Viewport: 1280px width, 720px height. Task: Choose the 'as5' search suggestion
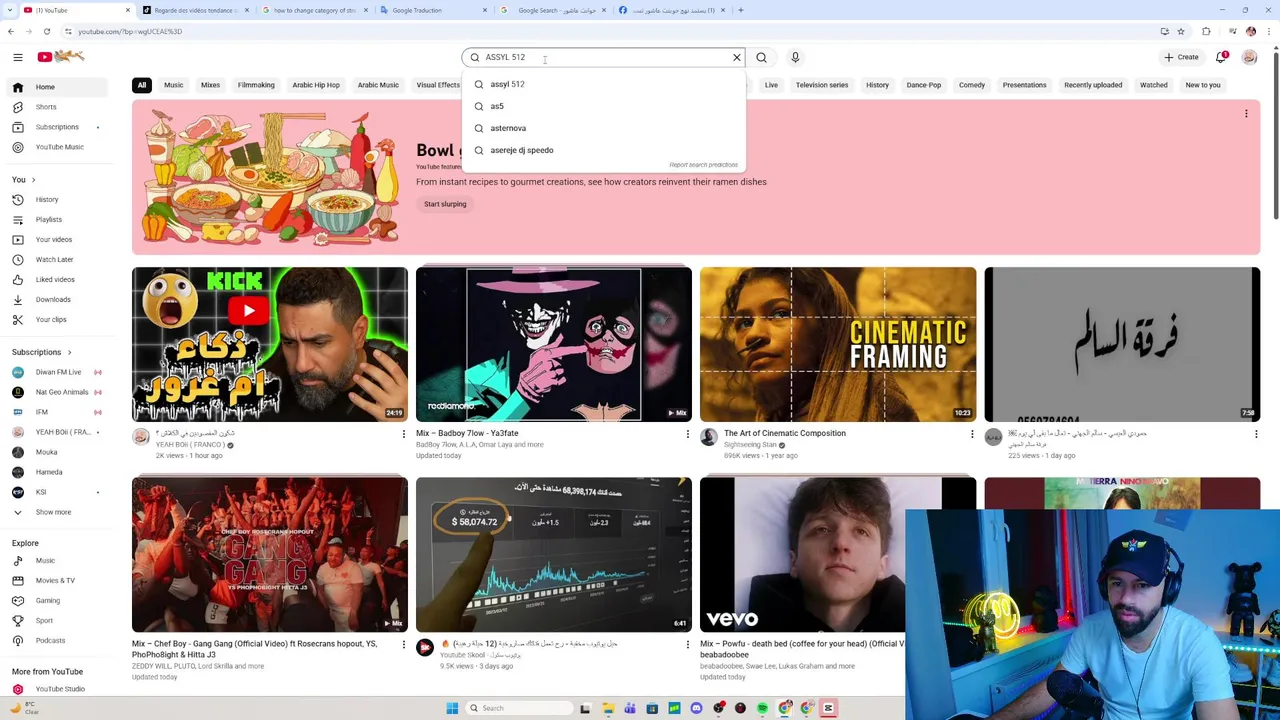(x=604, y=106)
